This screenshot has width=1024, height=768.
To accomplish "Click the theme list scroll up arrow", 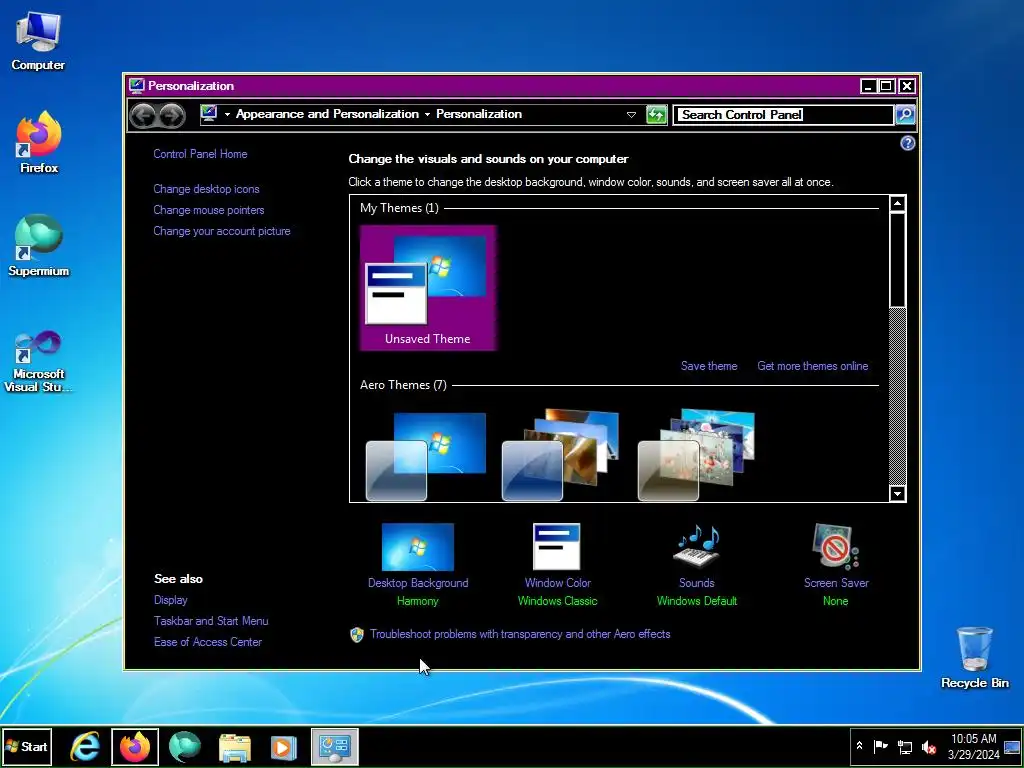I will (897, 204).
